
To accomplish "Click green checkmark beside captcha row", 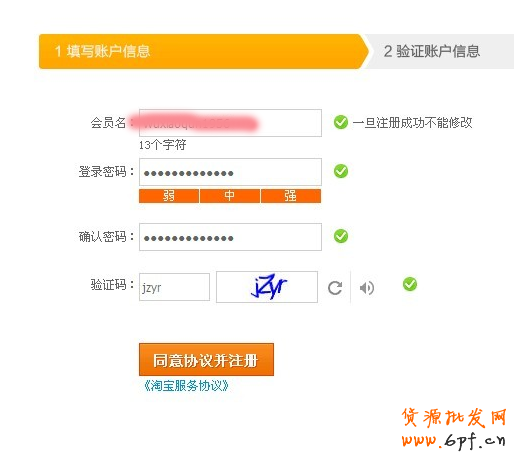I will tap(410, 284).
